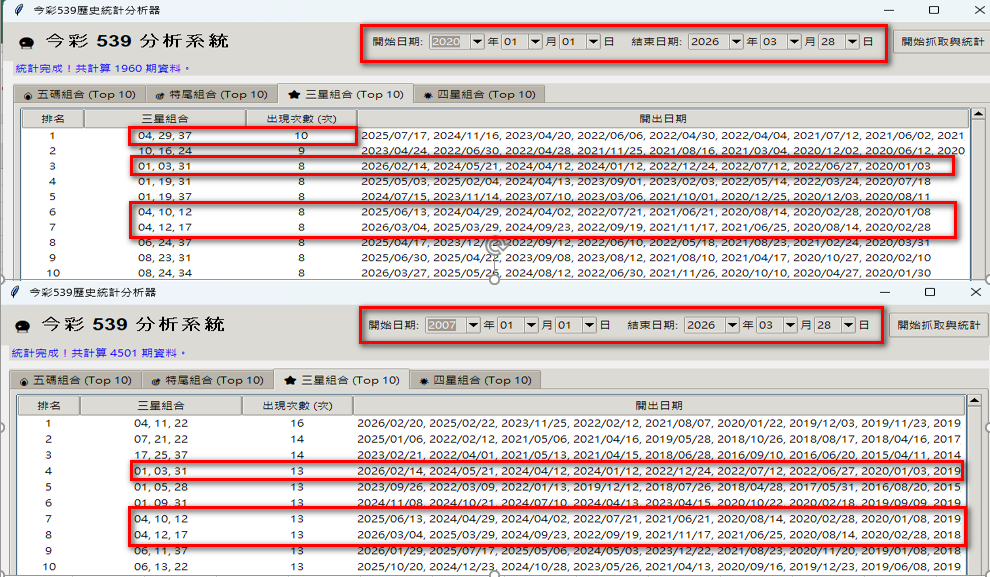Click the logo beside 今彩 539 分析系統 in the top window
990x577 pixels.
pyautogui.click(x=27, y=43)
